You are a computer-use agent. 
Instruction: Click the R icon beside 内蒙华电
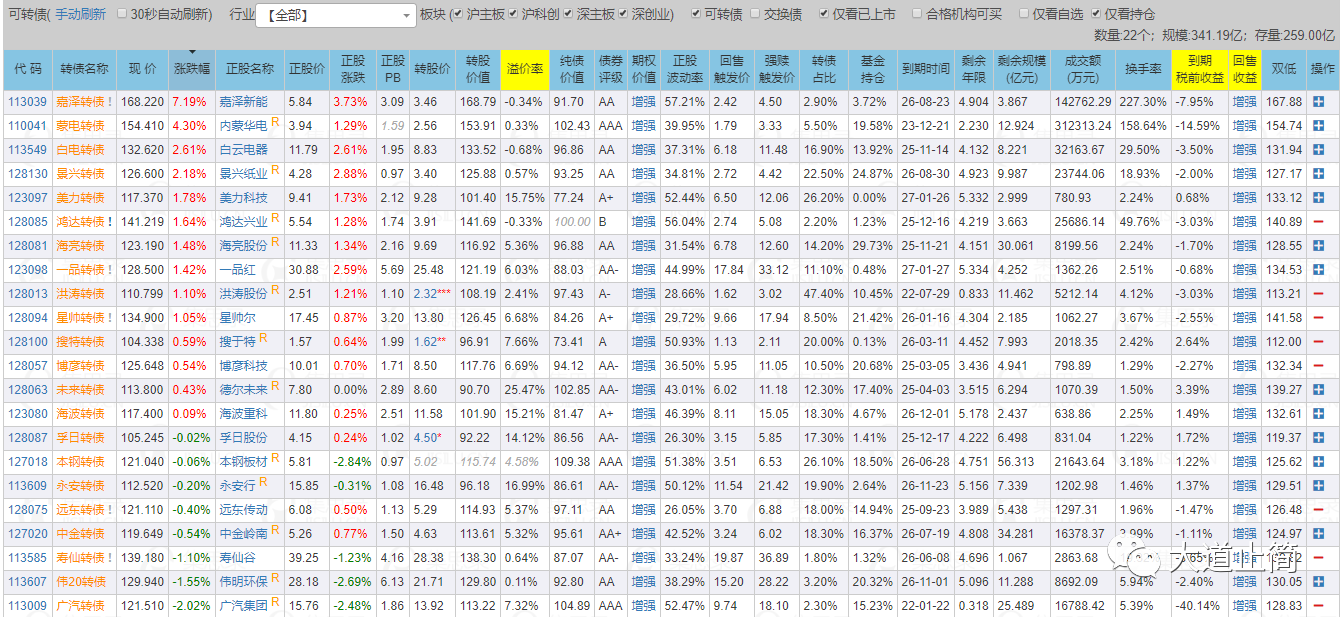pyautogui.click(x=275, y=123)
